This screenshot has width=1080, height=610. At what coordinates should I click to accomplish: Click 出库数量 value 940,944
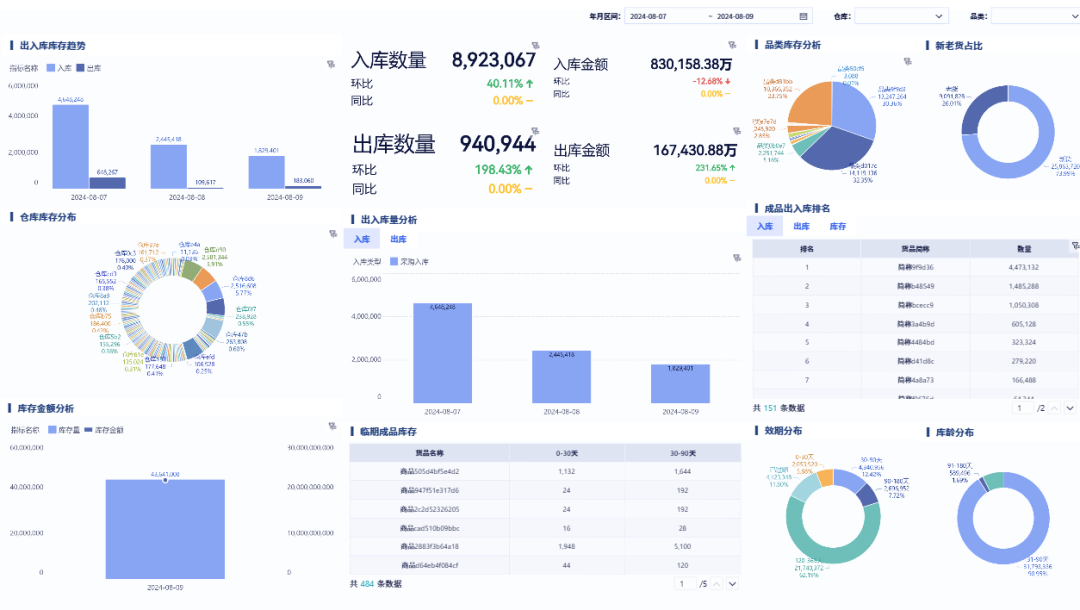pyautogui.click(x=498, y=144)
